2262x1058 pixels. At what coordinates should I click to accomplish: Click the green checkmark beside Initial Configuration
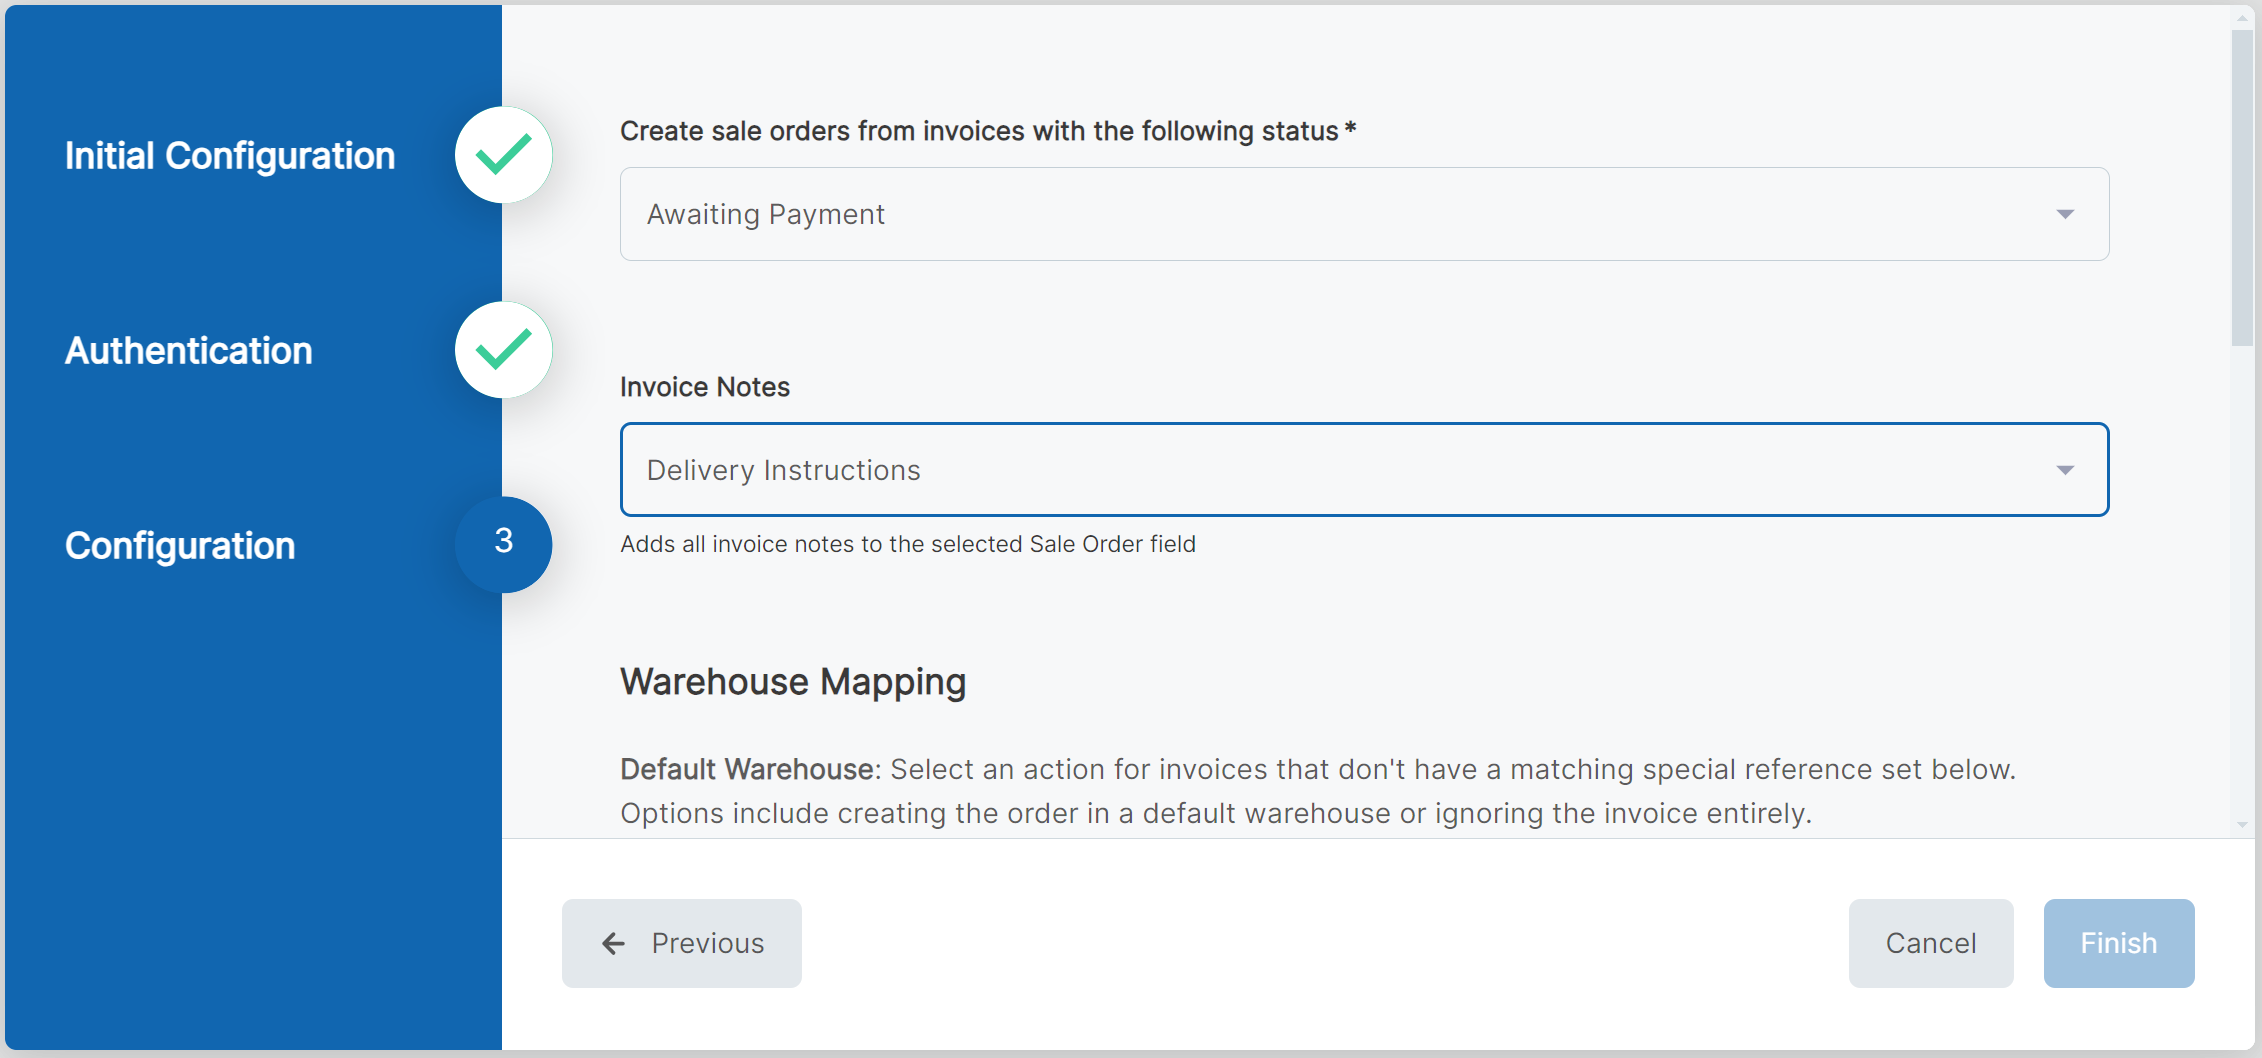[503, 154]
